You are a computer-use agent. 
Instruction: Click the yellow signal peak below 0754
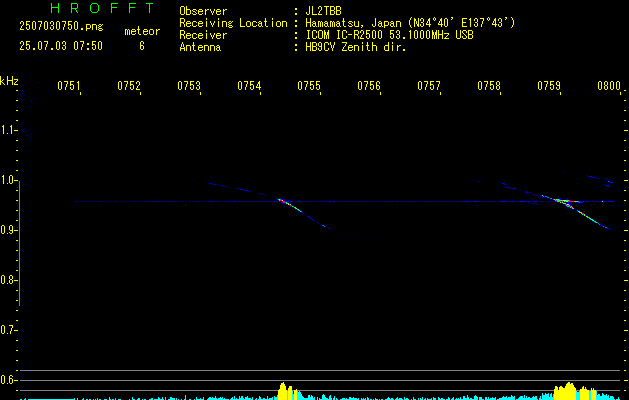288,391
